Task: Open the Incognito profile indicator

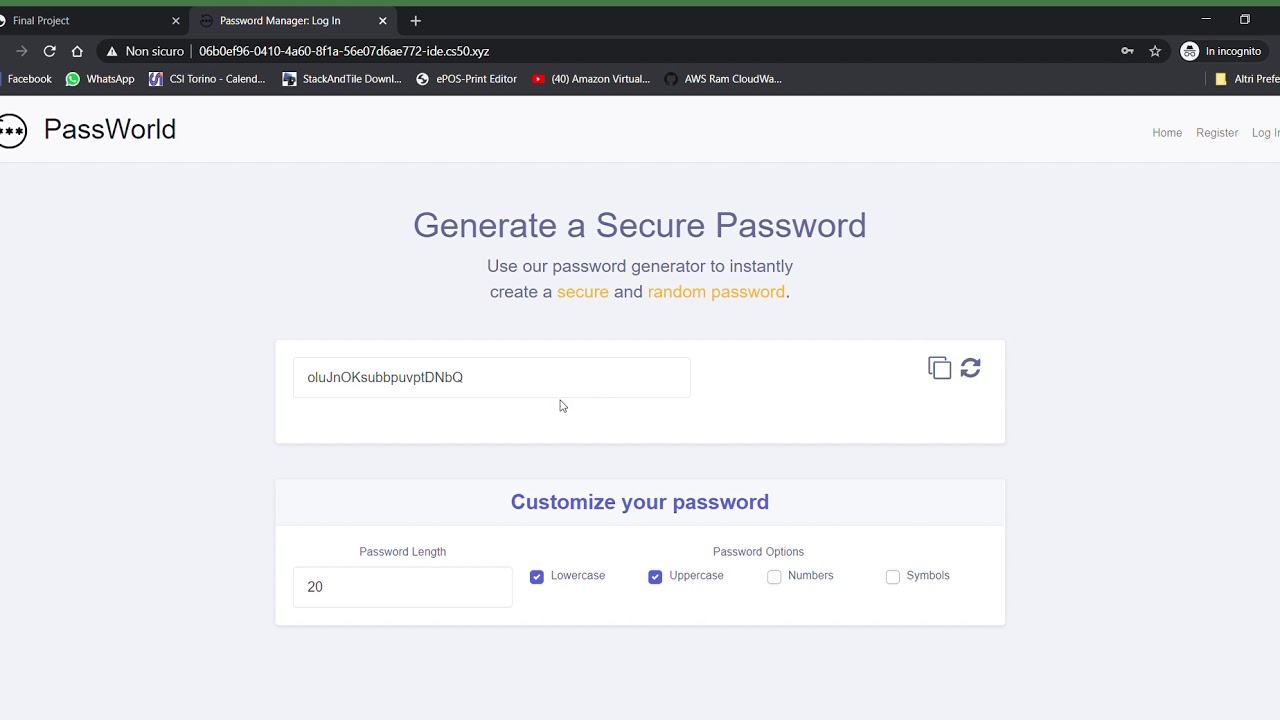Action: 1221,51
